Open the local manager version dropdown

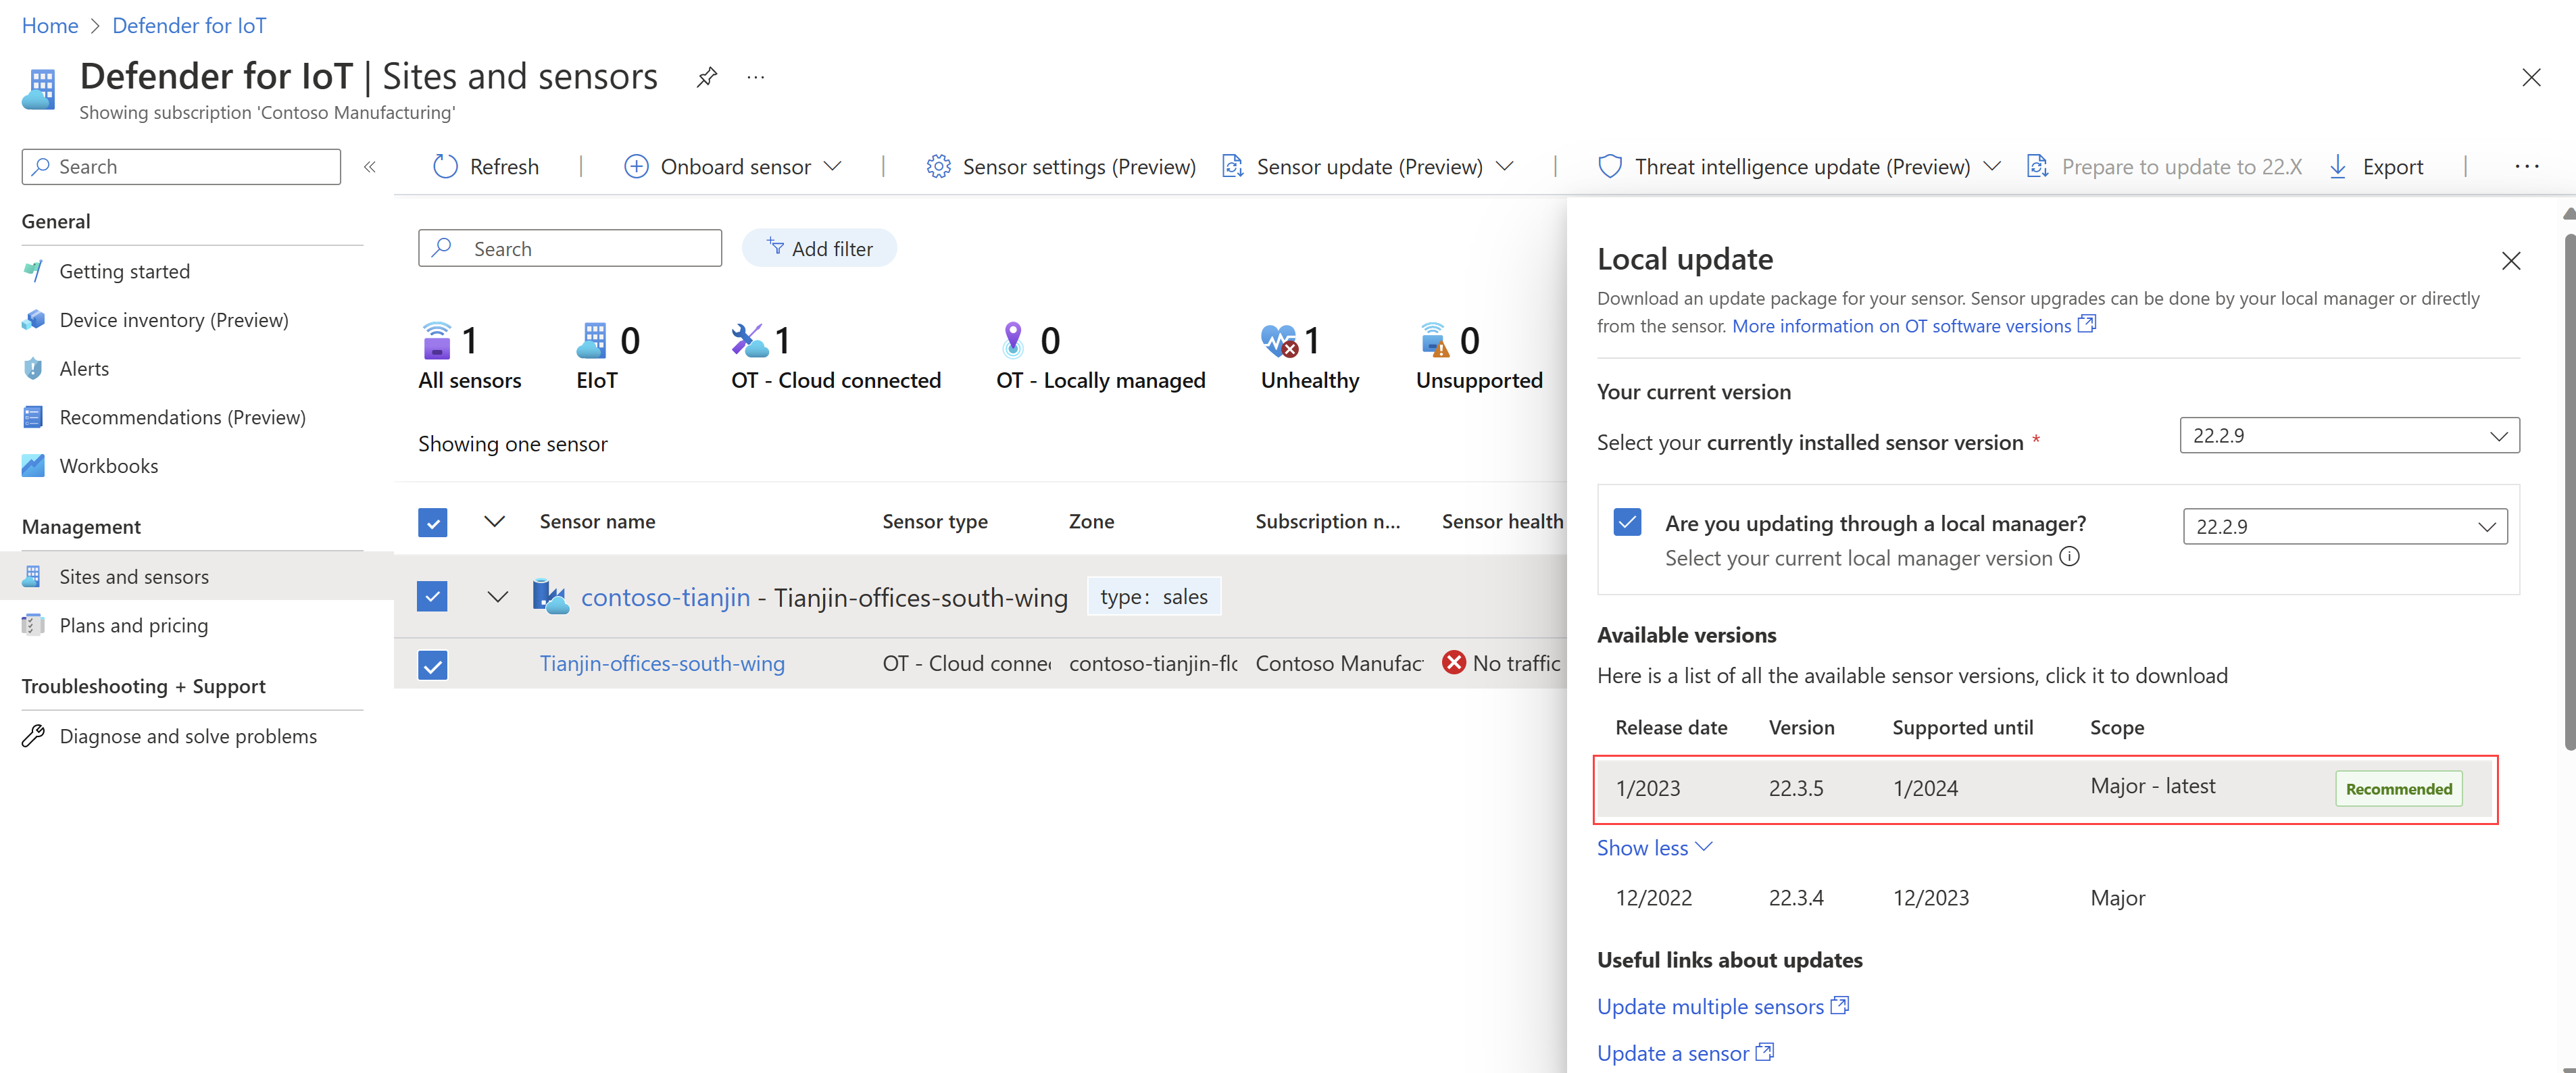[2345, 526]
